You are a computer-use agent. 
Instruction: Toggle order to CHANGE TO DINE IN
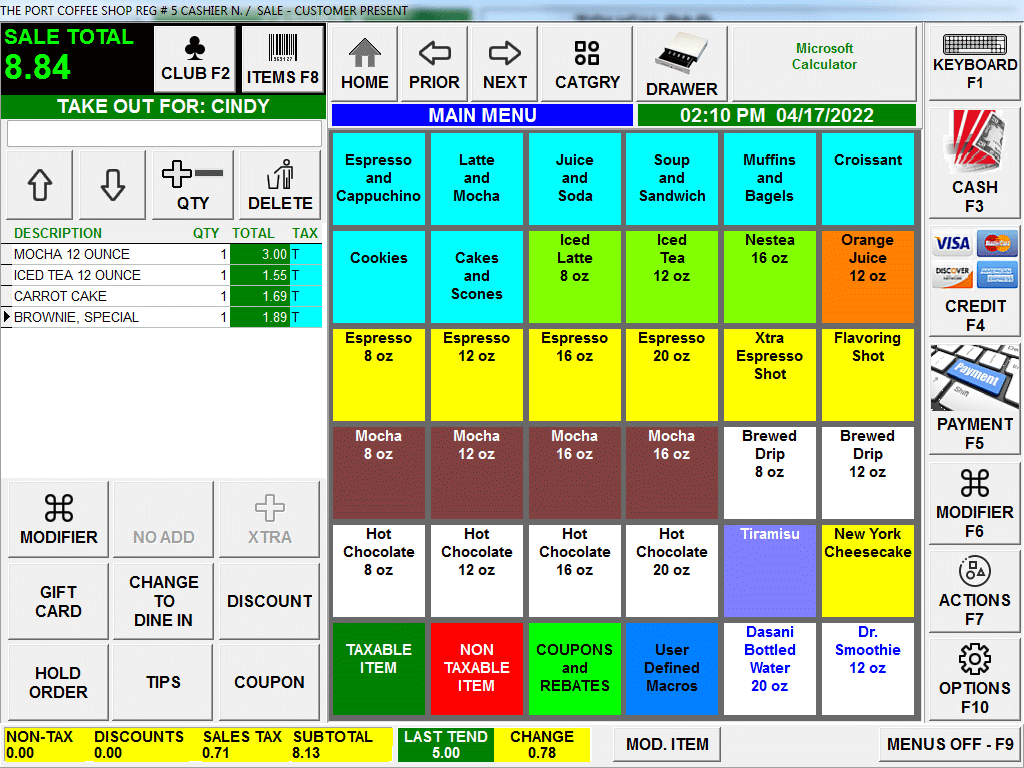164,601
